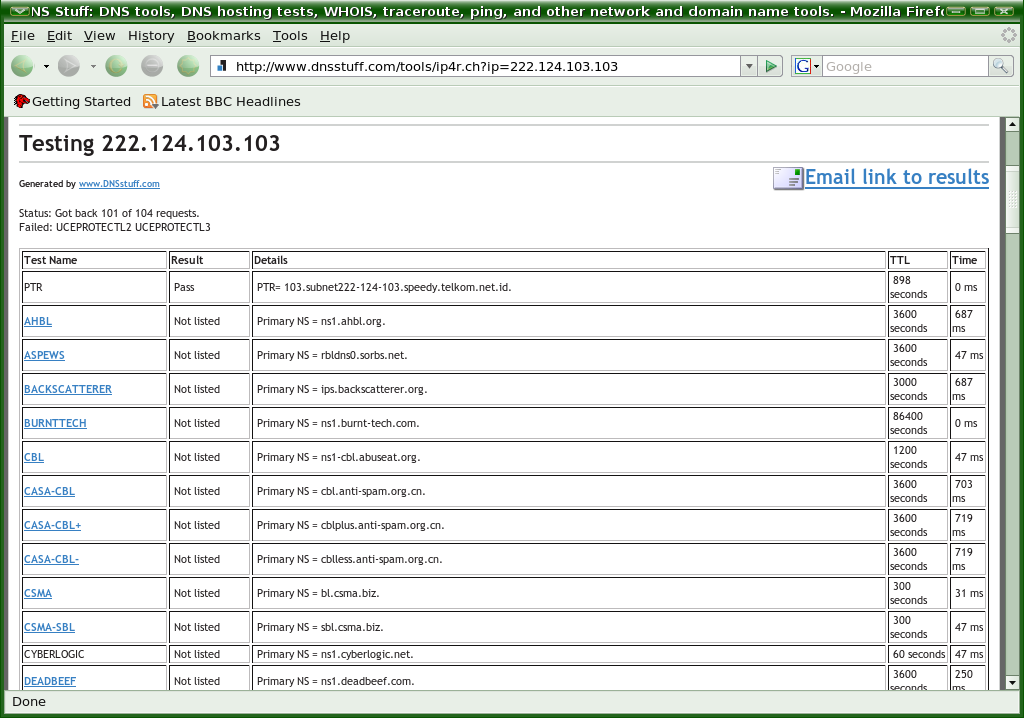Open the Forward history dropdown arrow
Image resolution: width=1024 pixels, height=718 pixels.
pyautogui.click(x=93, y=66)
